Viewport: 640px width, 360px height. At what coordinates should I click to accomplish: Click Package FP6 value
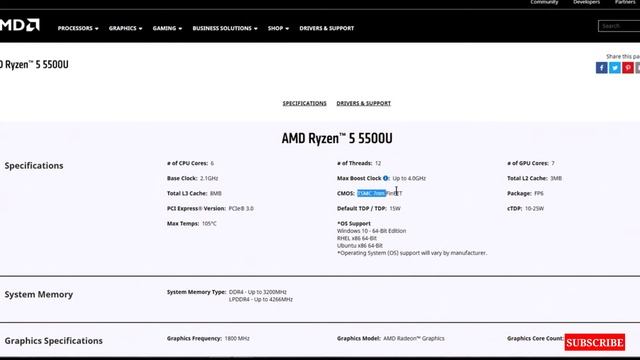[539, 193]
